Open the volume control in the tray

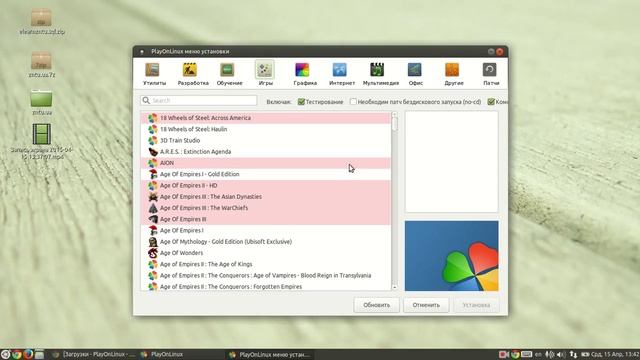pyautogui.click(x=561, y=354)
